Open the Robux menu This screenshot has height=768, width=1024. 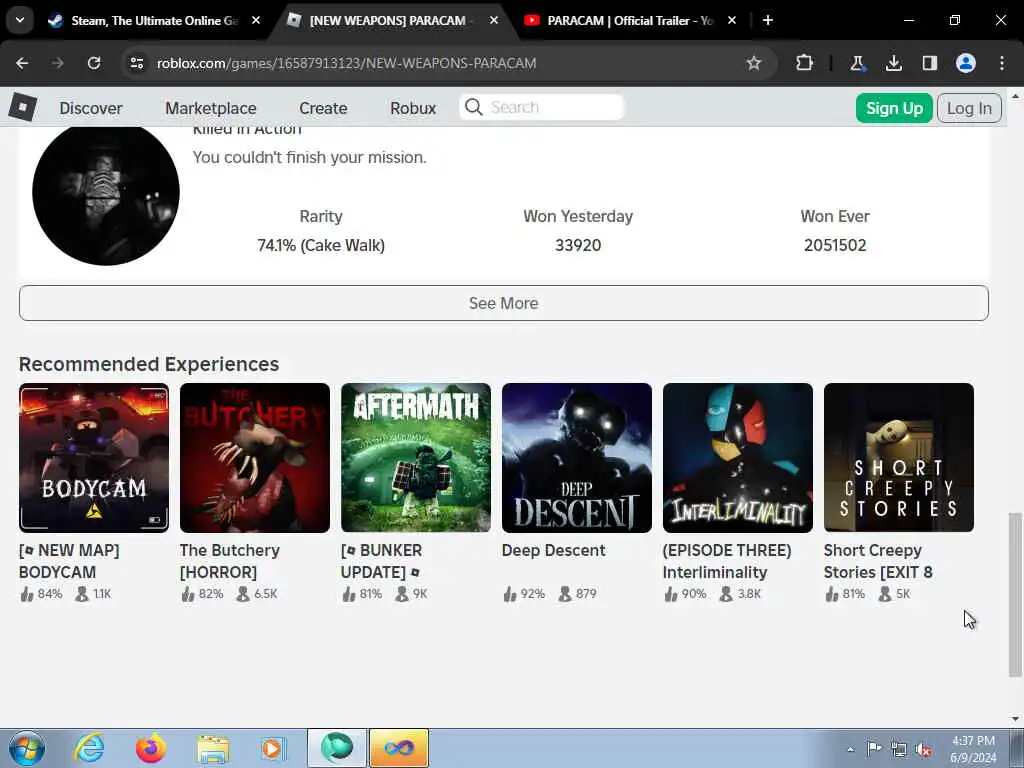tap(413, 108)
